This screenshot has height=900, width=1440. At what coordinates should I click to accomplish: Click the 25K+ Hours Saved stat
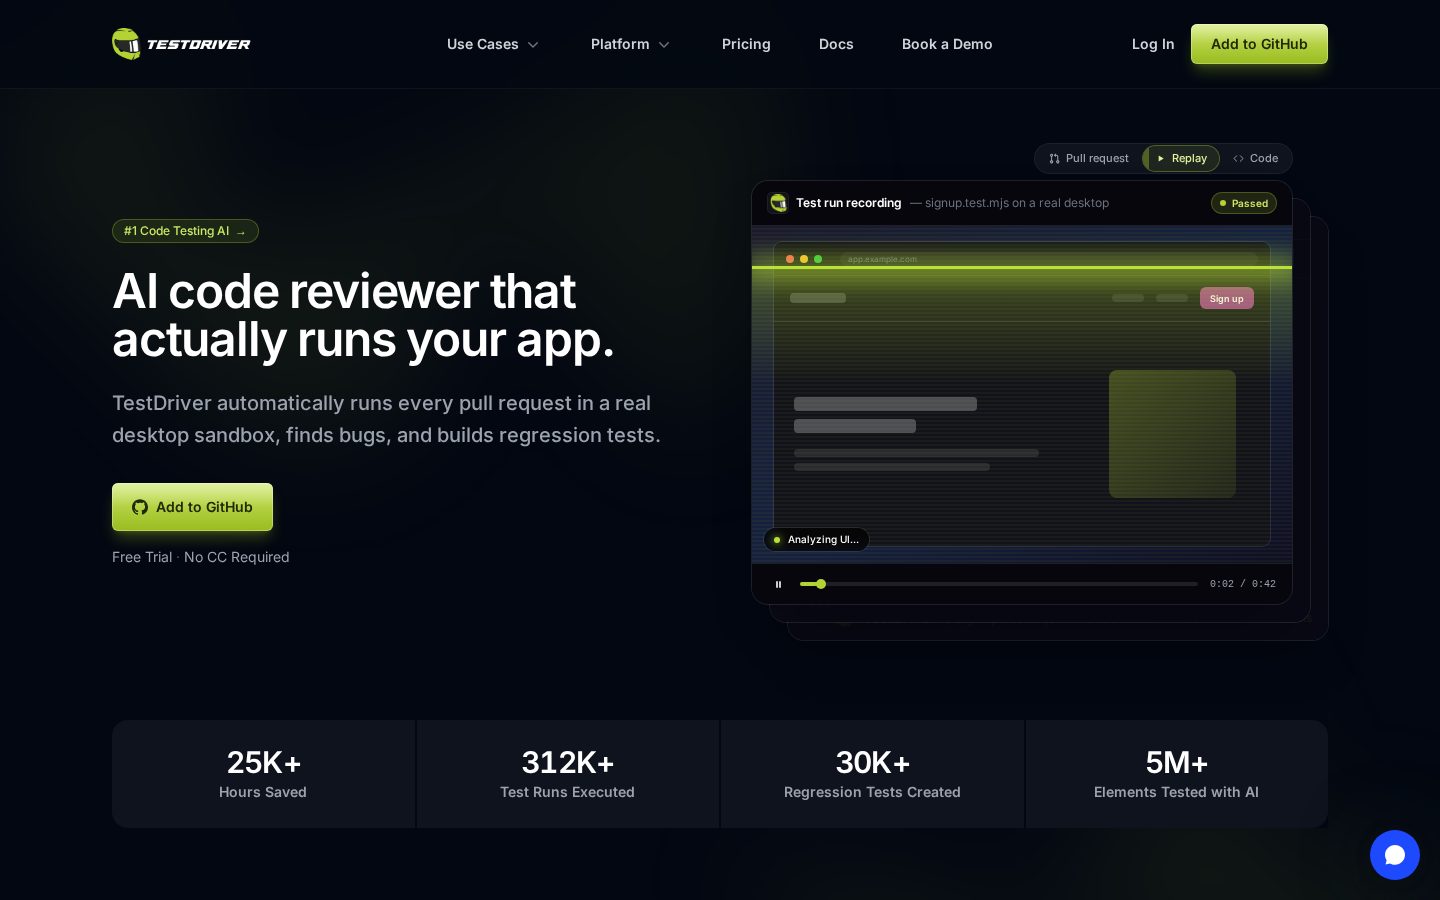(263, 774)
